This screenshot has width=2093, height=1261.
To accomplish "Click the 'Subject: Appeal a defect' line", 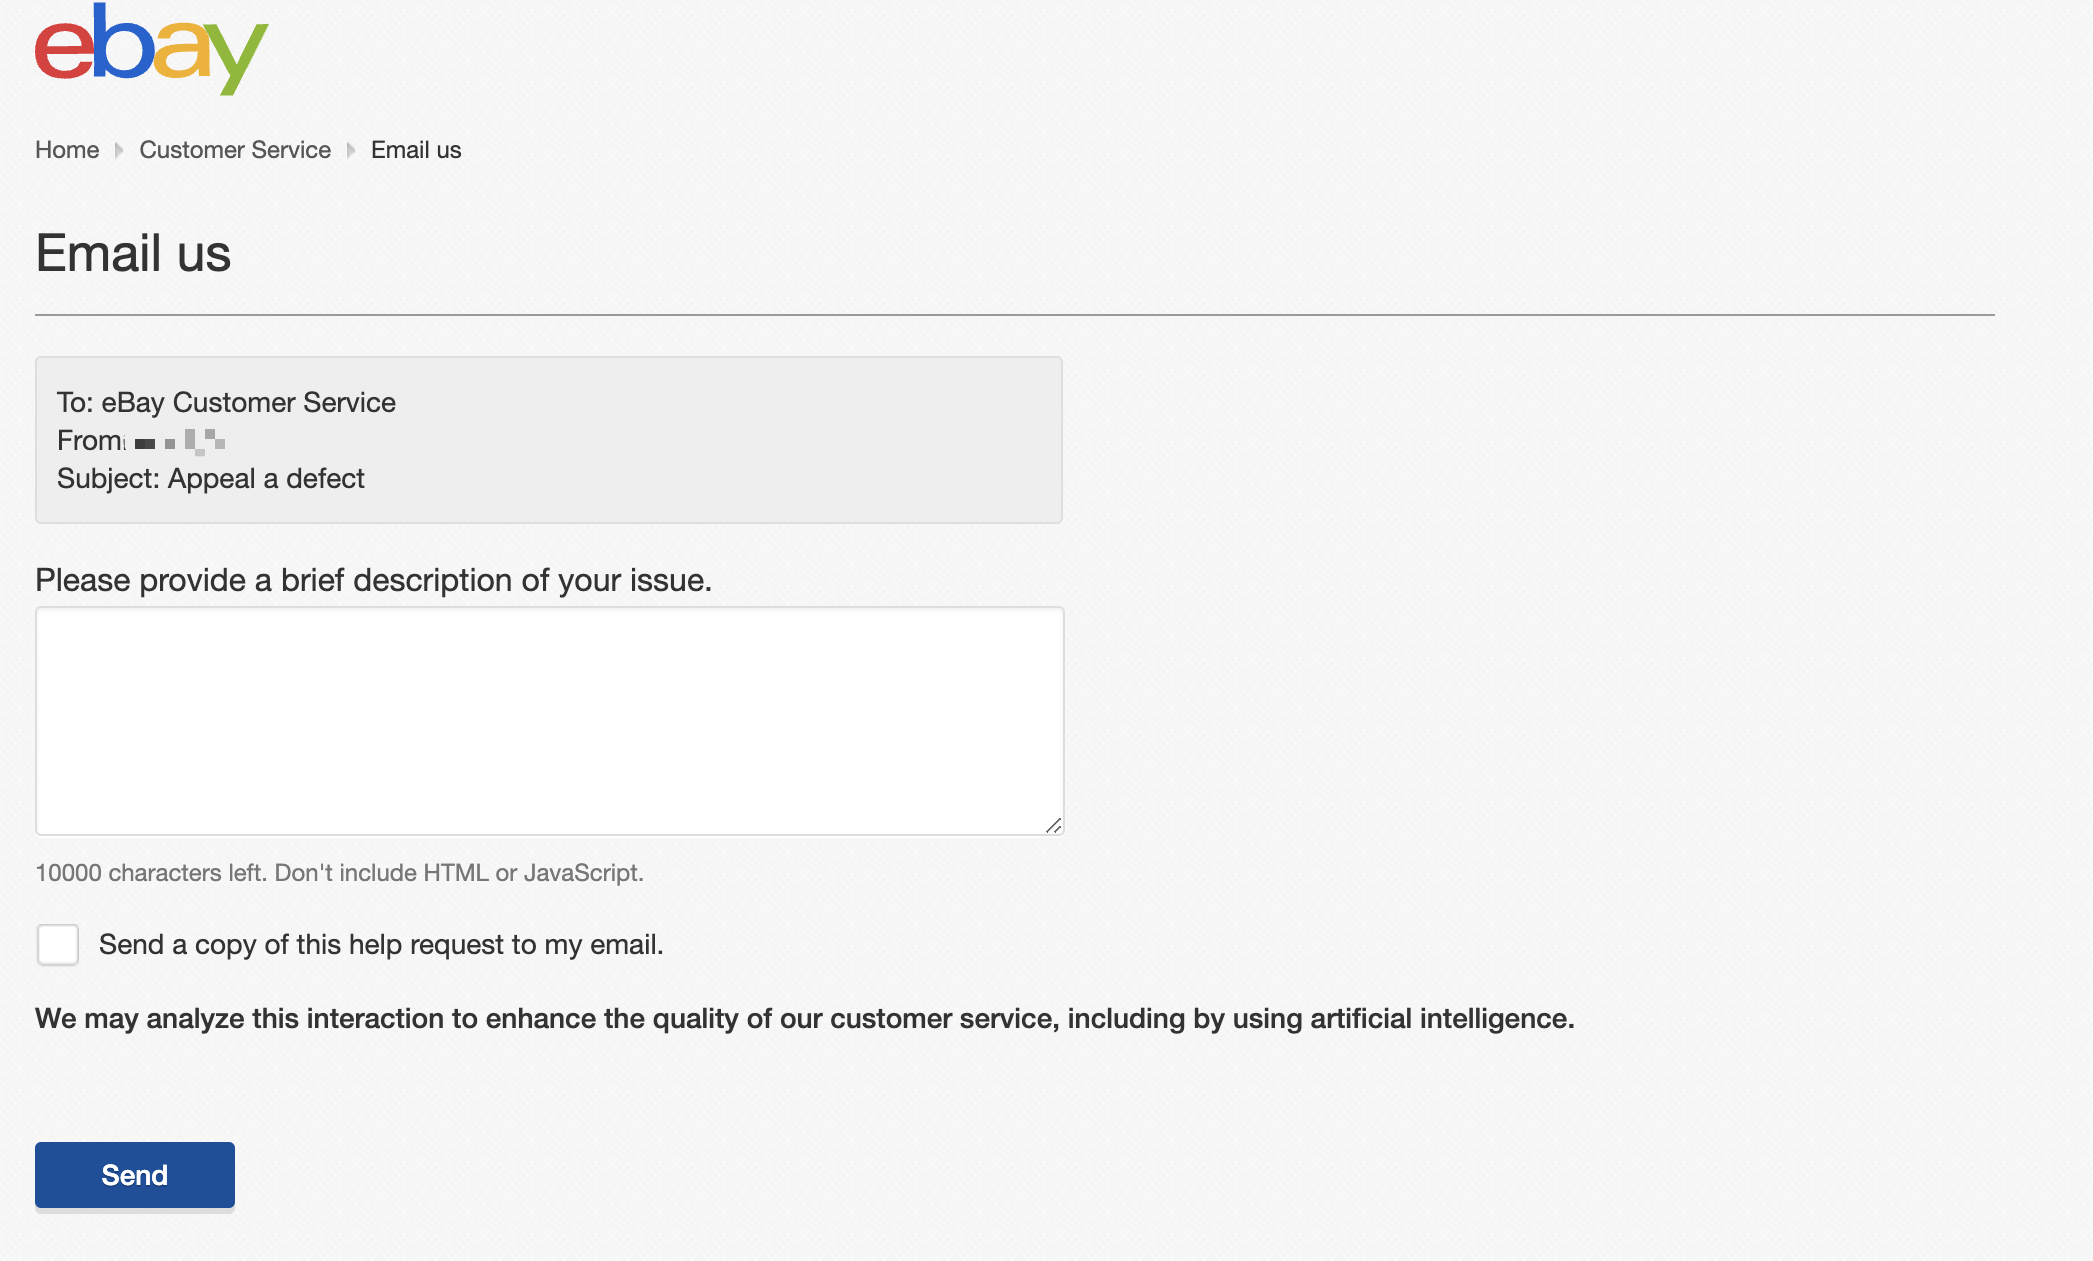I will (211, 478).
